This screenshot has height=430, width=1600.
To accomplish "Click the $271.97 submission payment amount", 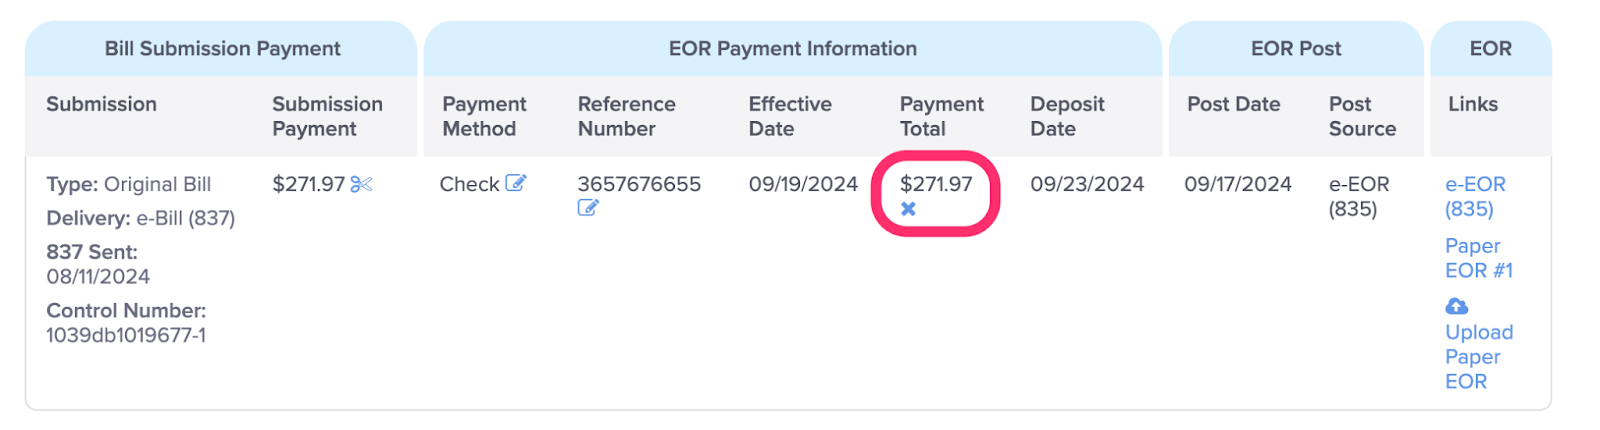I will click(x=308, y=184).
